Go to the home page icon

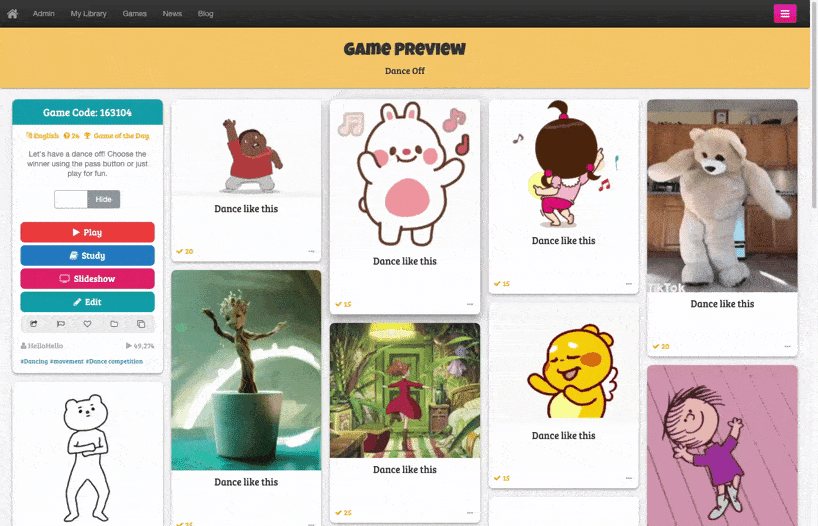[x=13, y=14]
